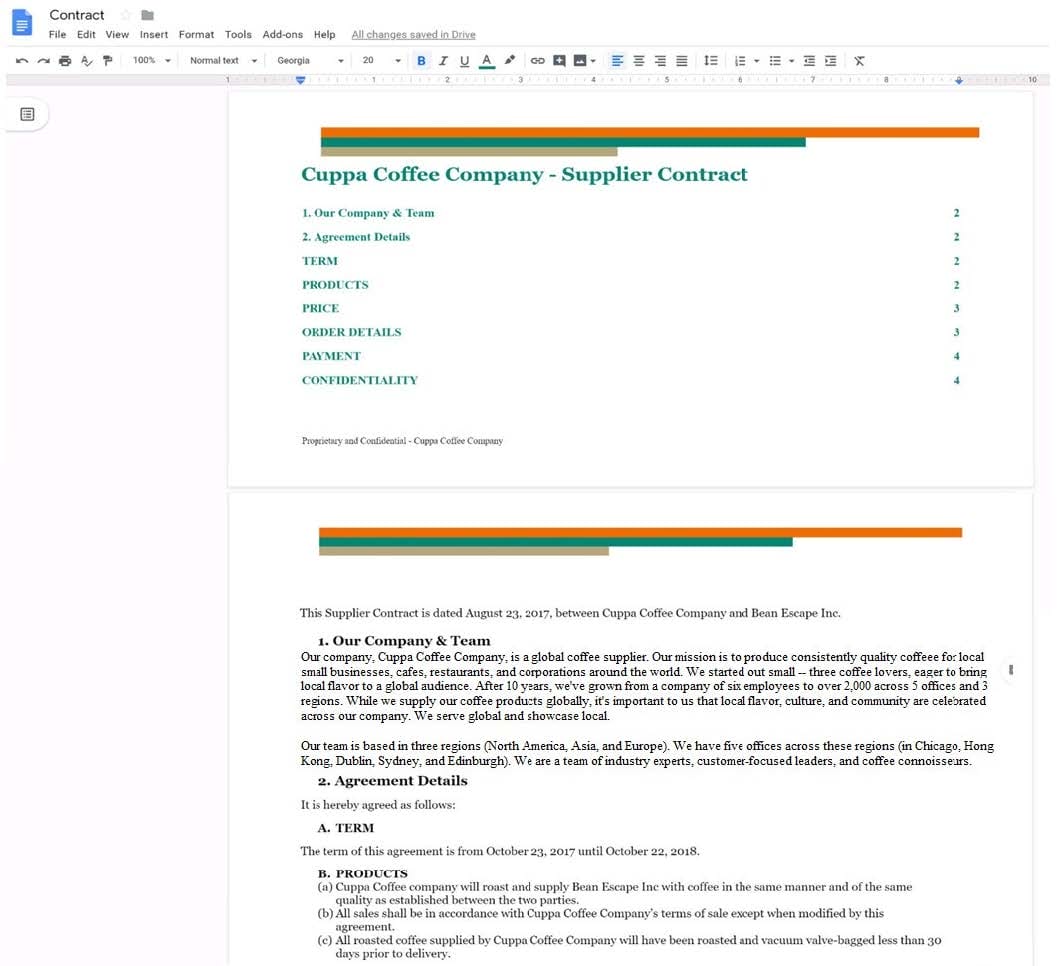Expand the Normal text style dropdown
The image size is (1060, 966).
(x=223, y=61)
